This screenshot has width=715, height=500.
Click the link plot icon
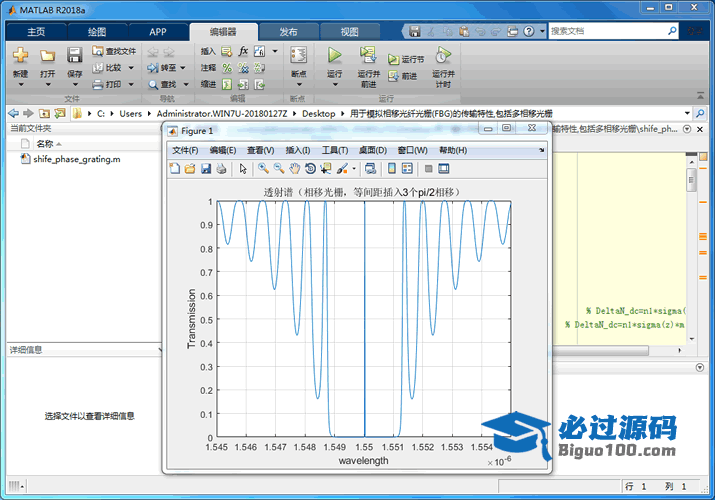point(370,169)
